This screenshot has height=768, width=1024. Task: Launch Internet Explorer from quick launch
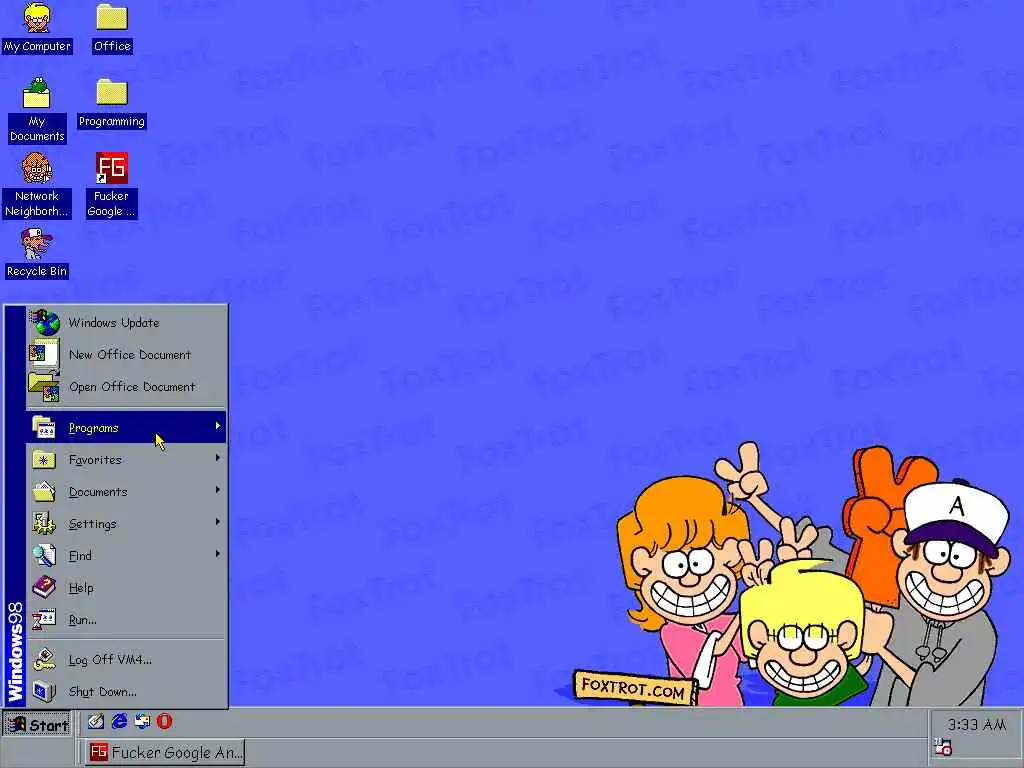pos(120,722)
